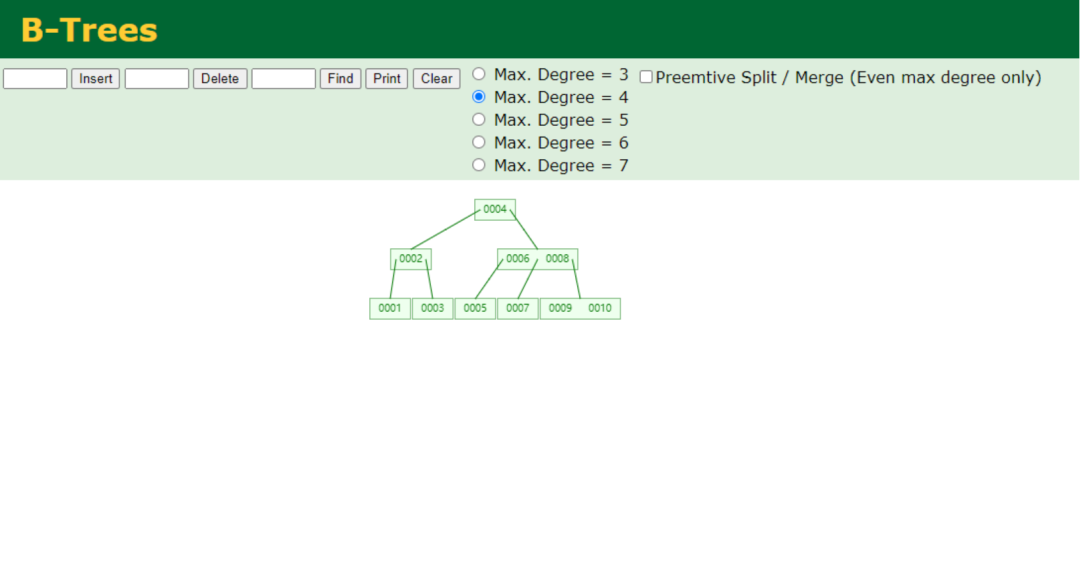Click leaf node key 0009
The height and width of the screenshot is (566, 1080).
click(560, 308)
